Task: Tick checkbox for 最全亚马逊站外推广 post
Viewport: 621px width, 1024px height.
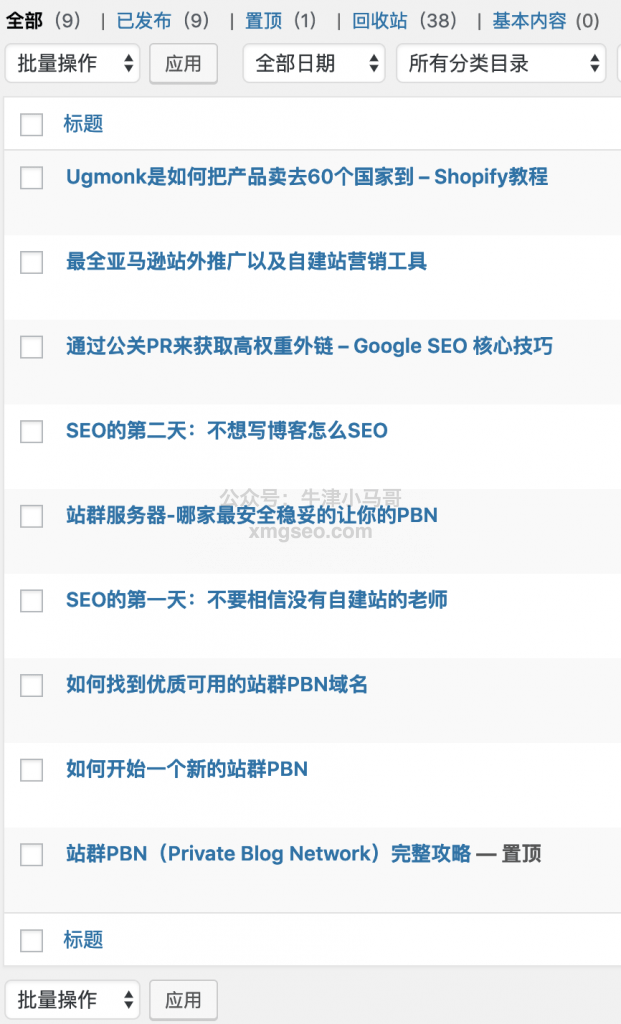Action: coord(32,262)
